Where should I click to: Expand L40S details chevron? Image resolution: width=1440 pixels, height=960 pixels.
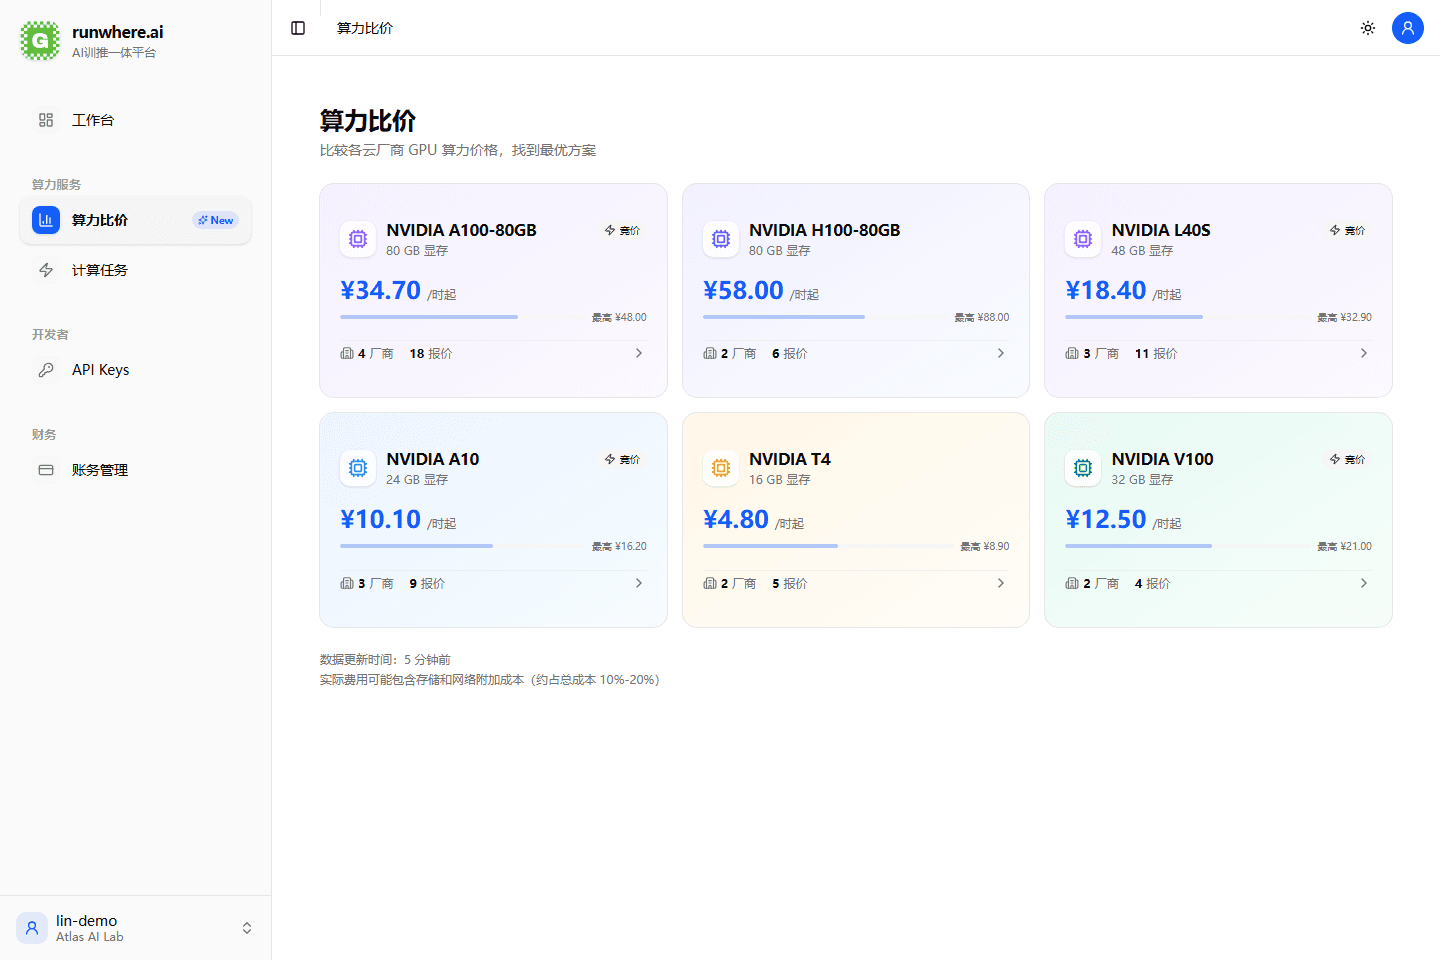coord(1364,354)
